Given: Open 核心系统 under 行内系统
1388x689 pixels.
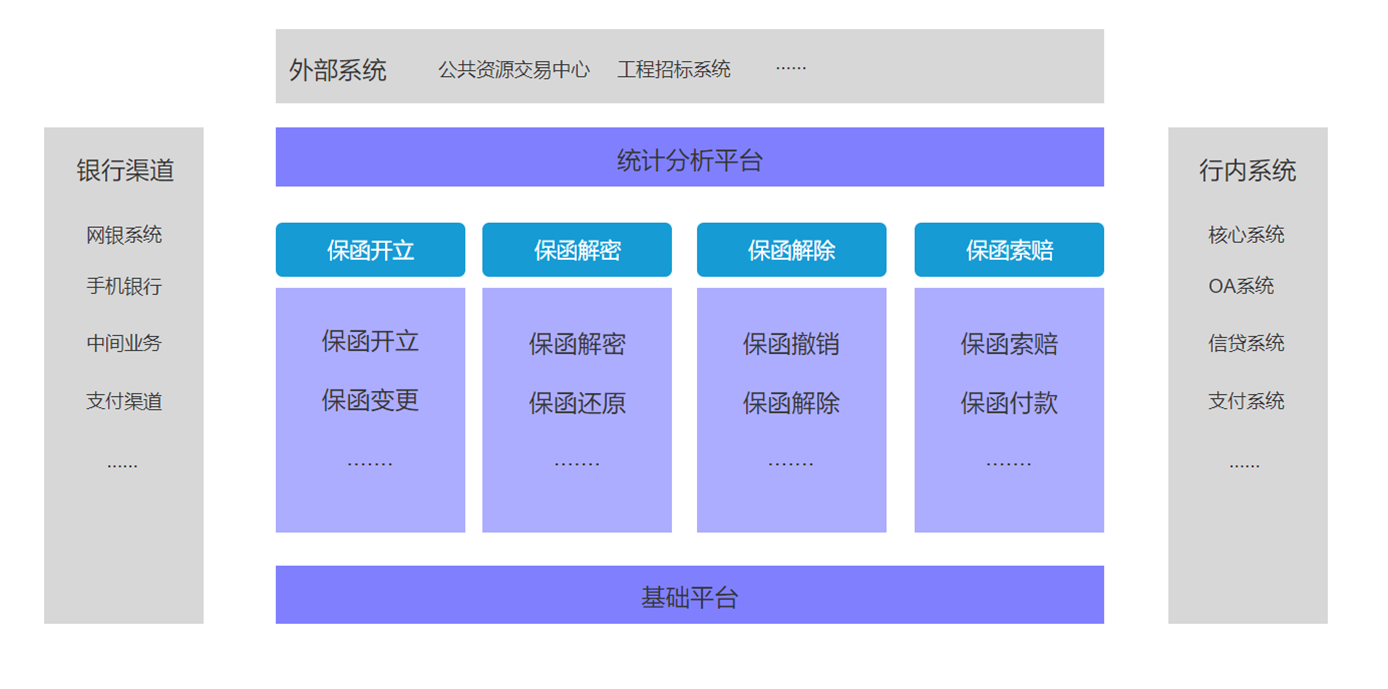Looking at the screenshot, I should coord(1246,235).
